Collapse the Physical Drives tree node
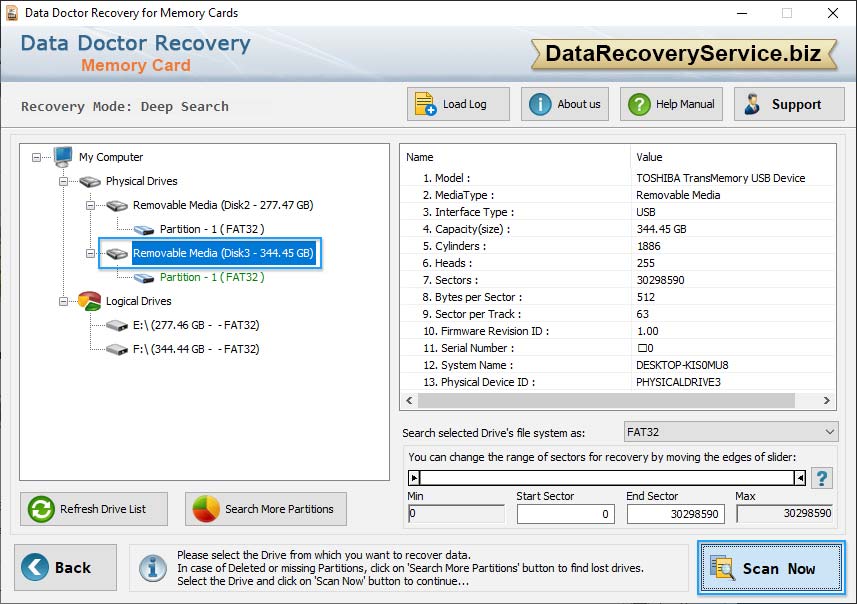Screen dimensions: 857x604 (x=63, y=181)
